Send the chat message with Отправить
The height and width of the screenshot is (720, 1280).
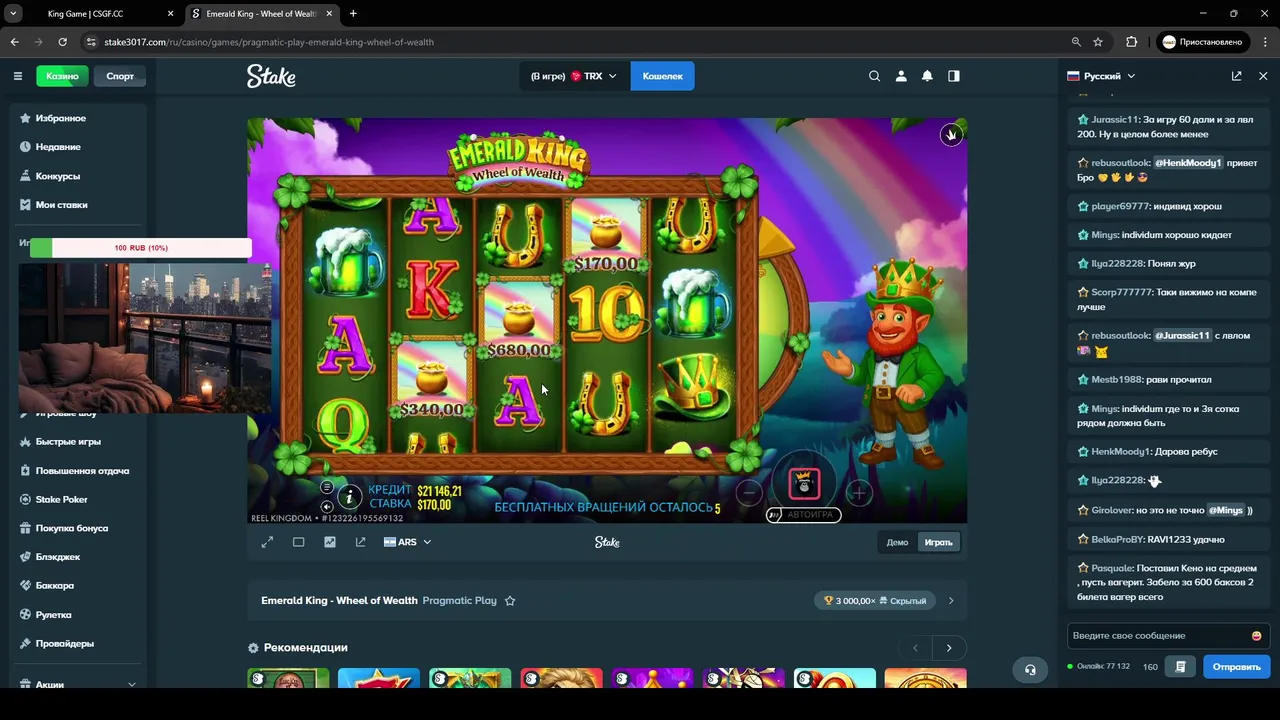[x=1237, y=667]
